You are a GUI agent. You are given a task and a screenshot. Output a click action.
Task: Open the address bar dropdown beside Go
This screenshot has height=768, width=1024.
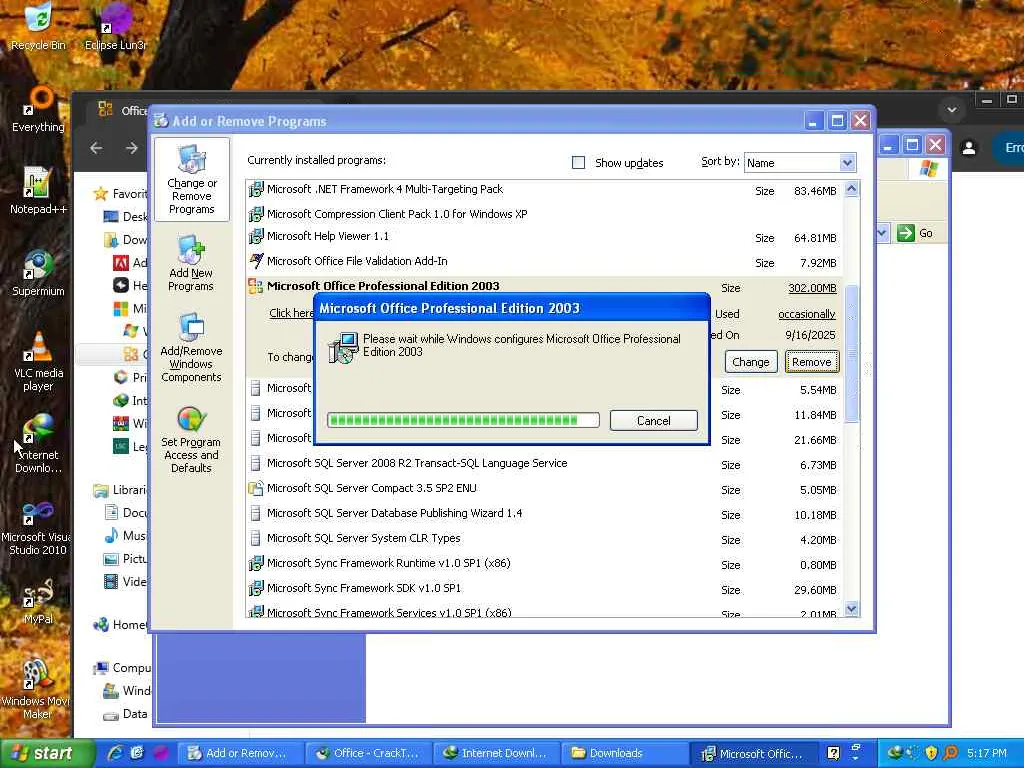click(x=882, y=232)
